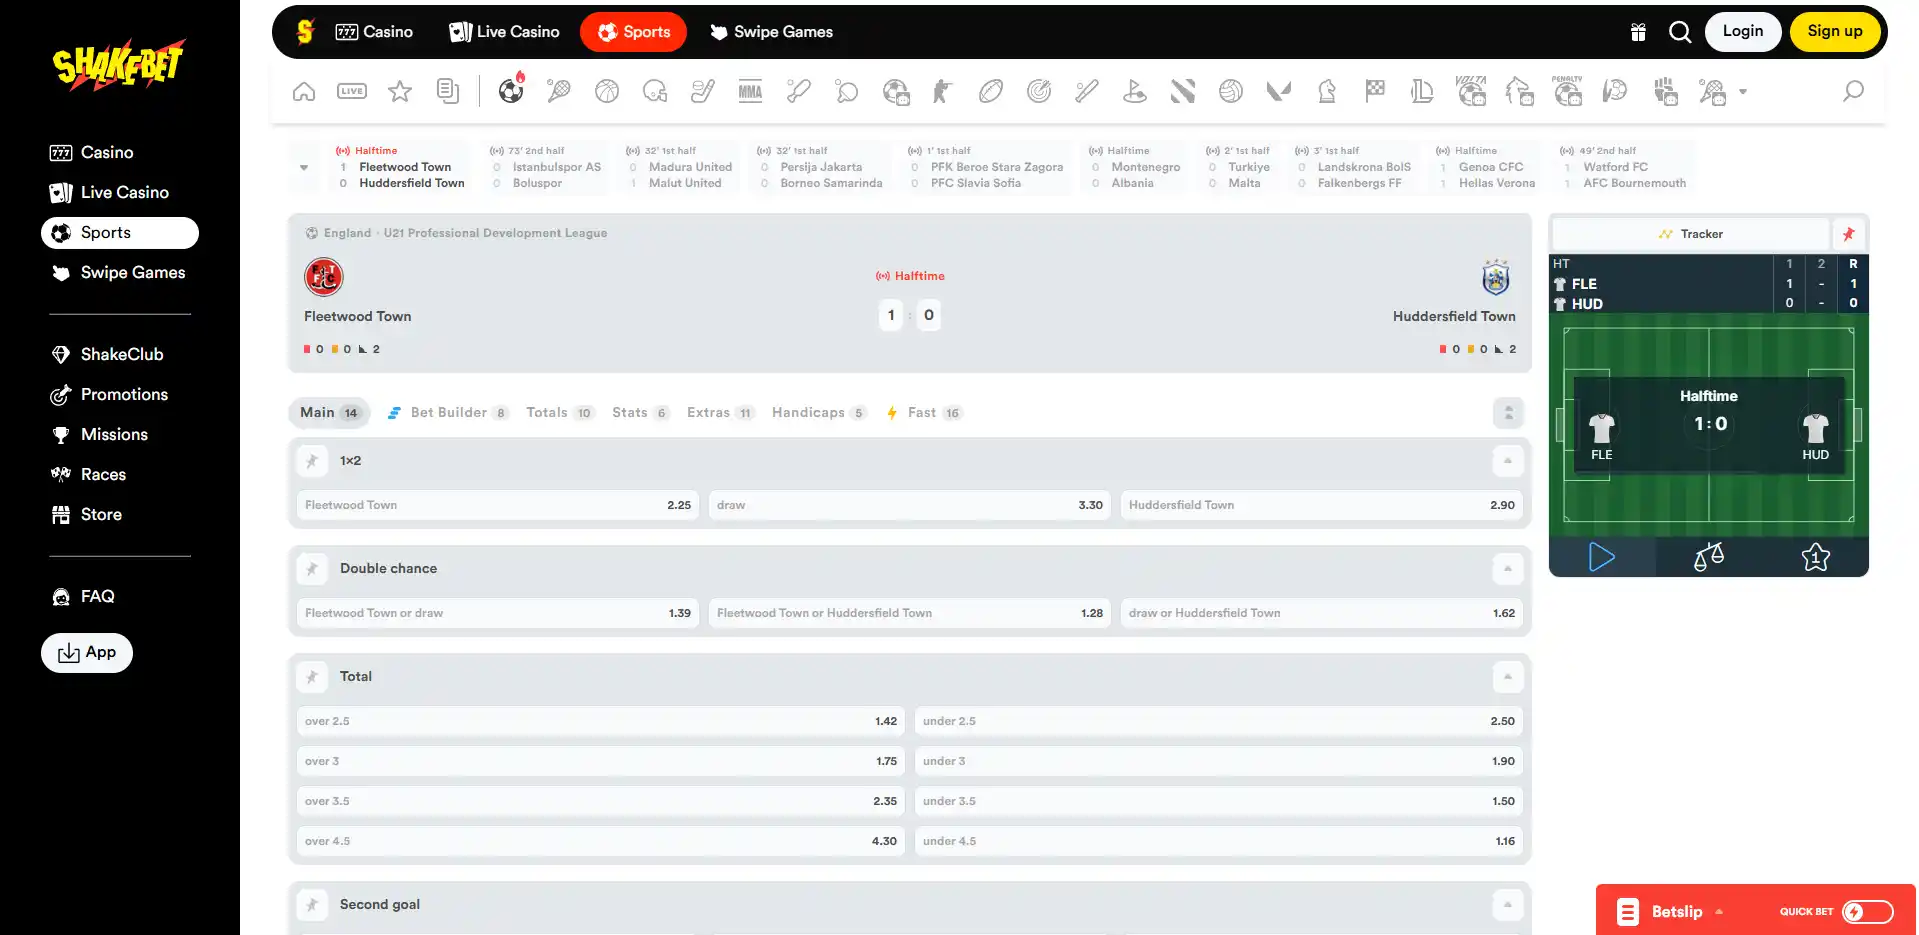This screenshot has width=1919, height=935.
Task: Select the Counter-Strike shooter icon
Action: (943, 92)
